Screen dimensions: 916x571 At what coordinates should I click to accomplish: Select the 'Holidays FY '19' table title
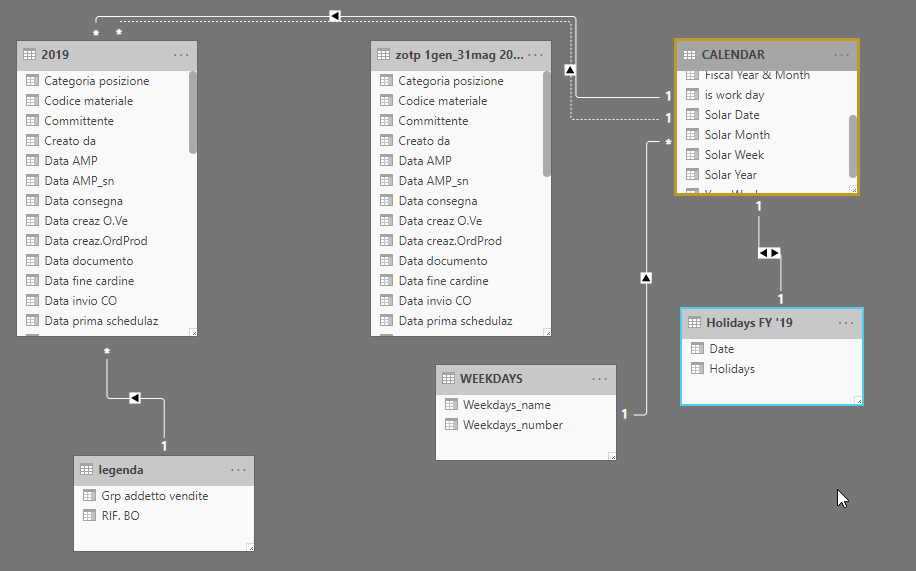point(749,323)
